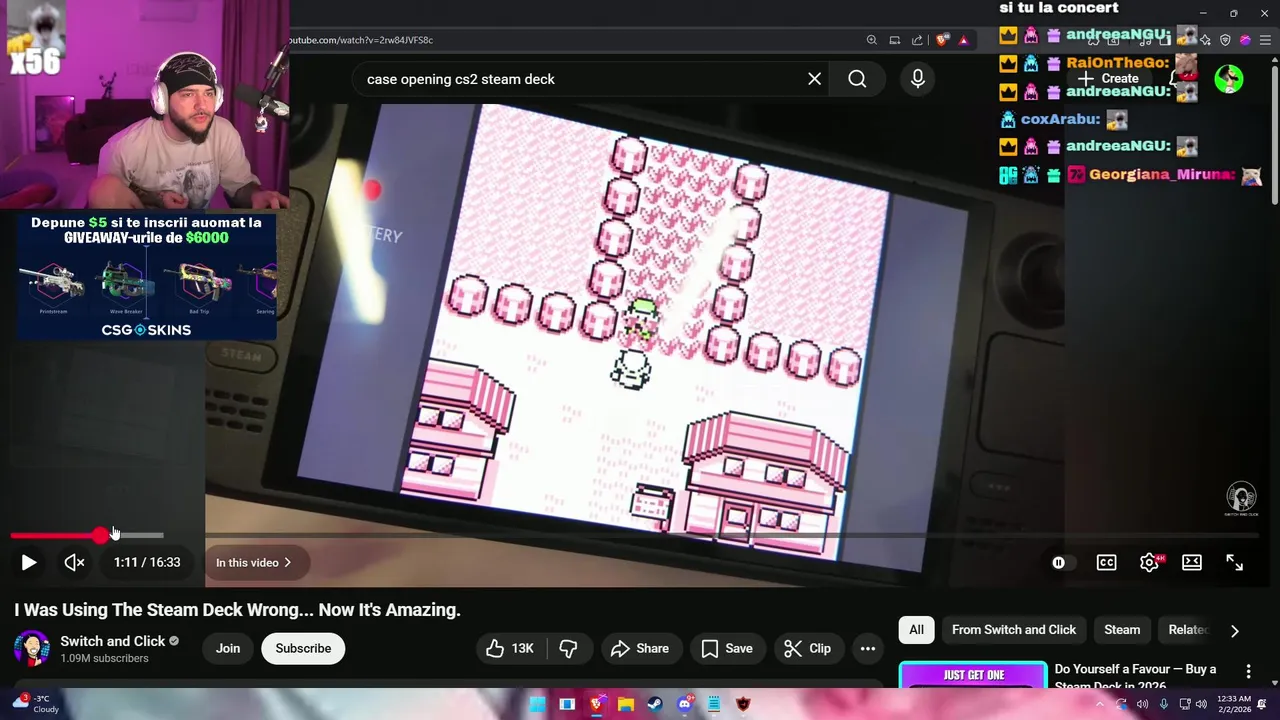The image size is (1280, 720).
Task: Show hidden system tray icons
Action: click(1100, 704)
